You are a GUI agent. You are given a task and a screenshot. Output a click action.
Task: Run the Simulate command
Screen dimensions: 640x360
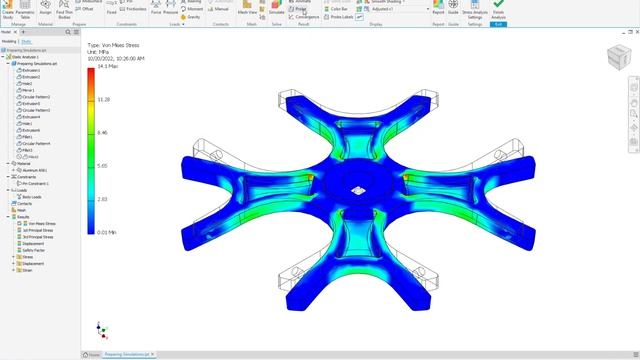tap(276, 8)
